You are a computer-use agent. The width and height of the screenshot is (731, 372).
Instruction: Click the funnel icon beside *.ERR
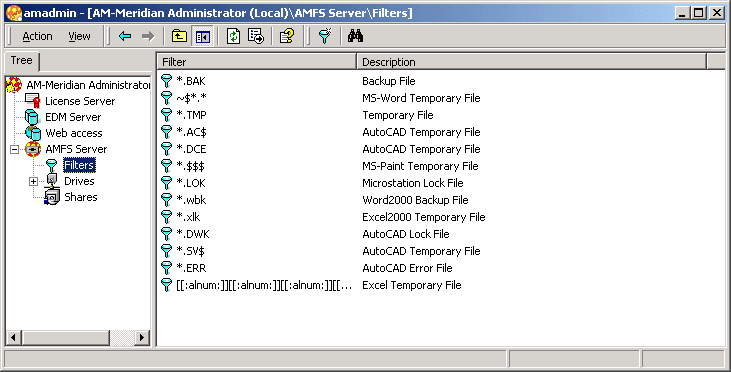pos(166,268)
